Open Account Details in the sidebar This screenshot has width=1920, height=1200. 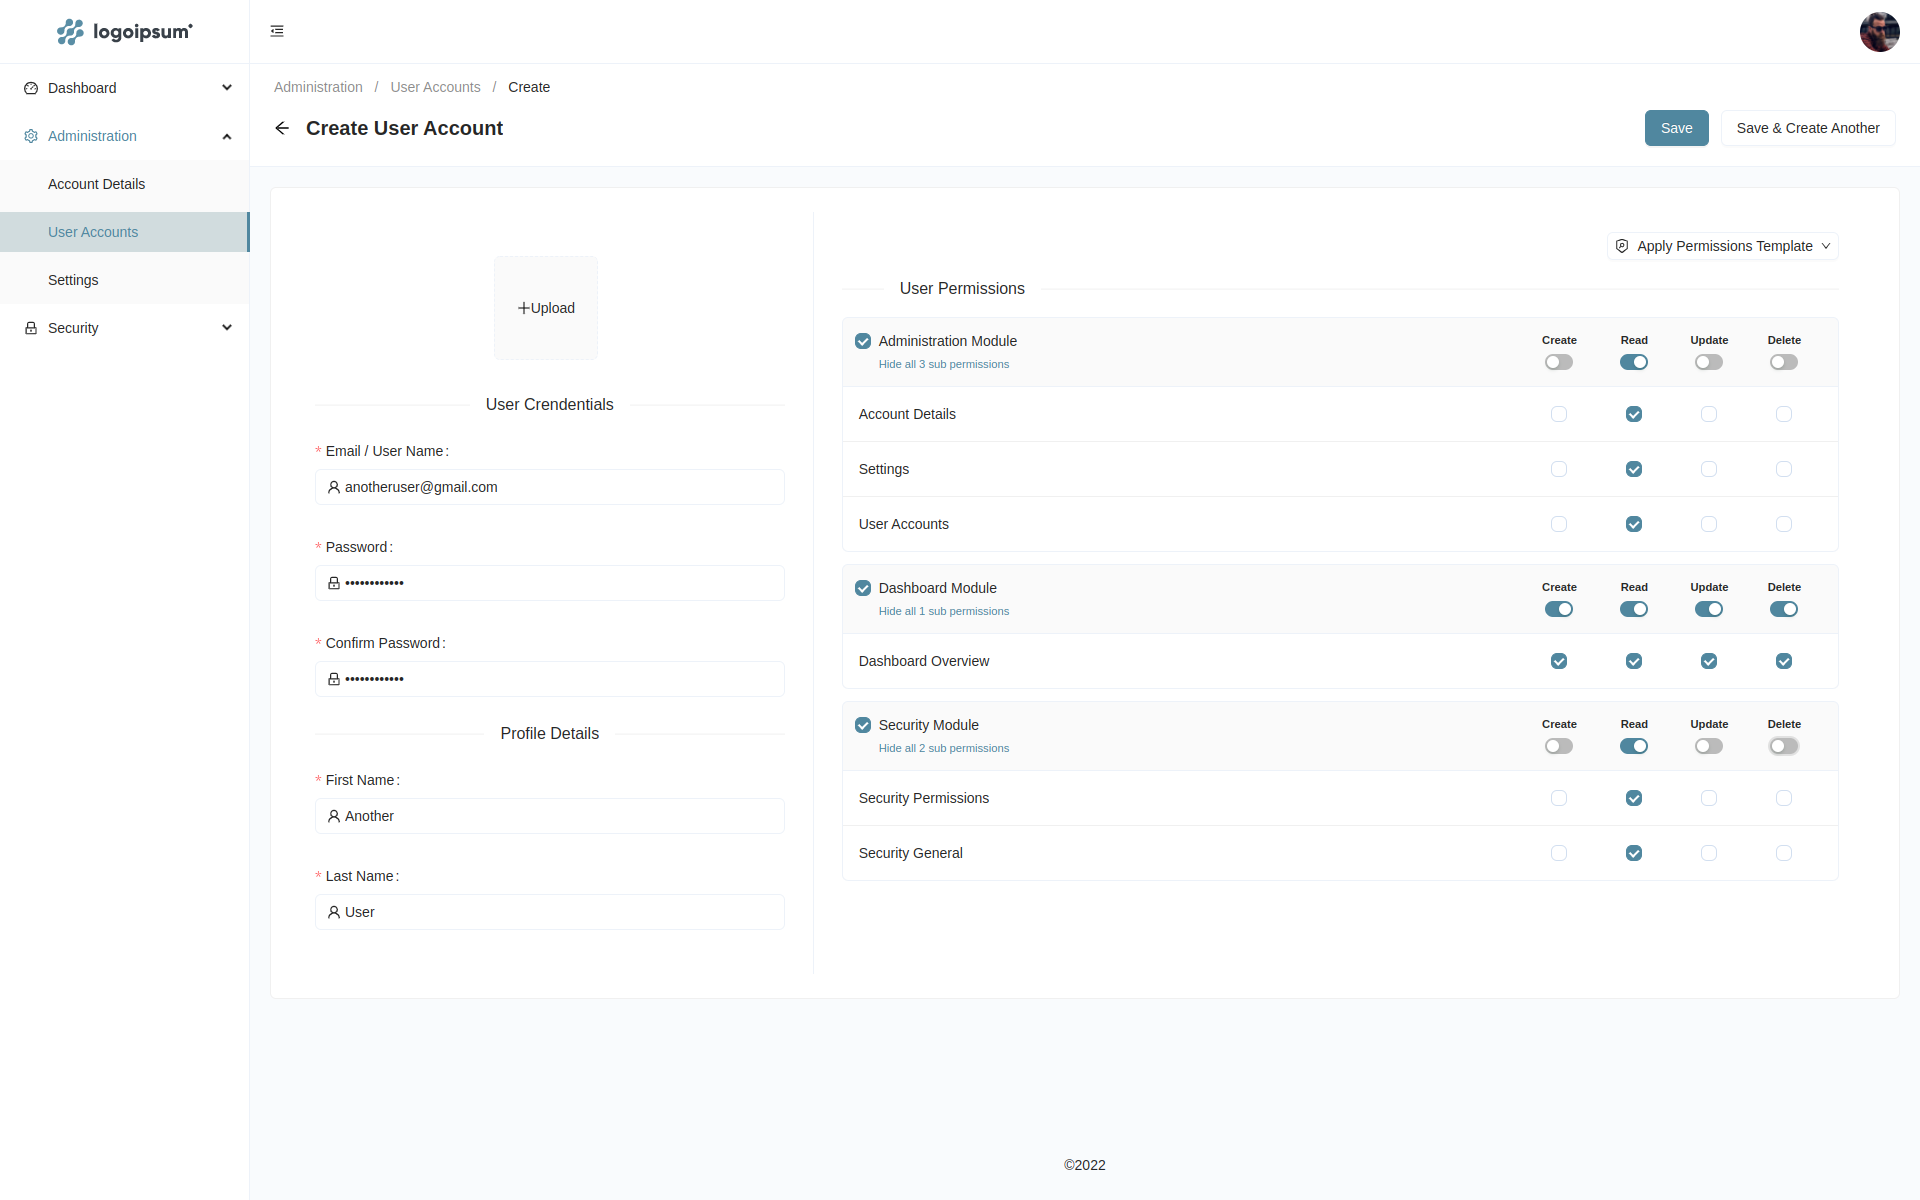[97, 184]
